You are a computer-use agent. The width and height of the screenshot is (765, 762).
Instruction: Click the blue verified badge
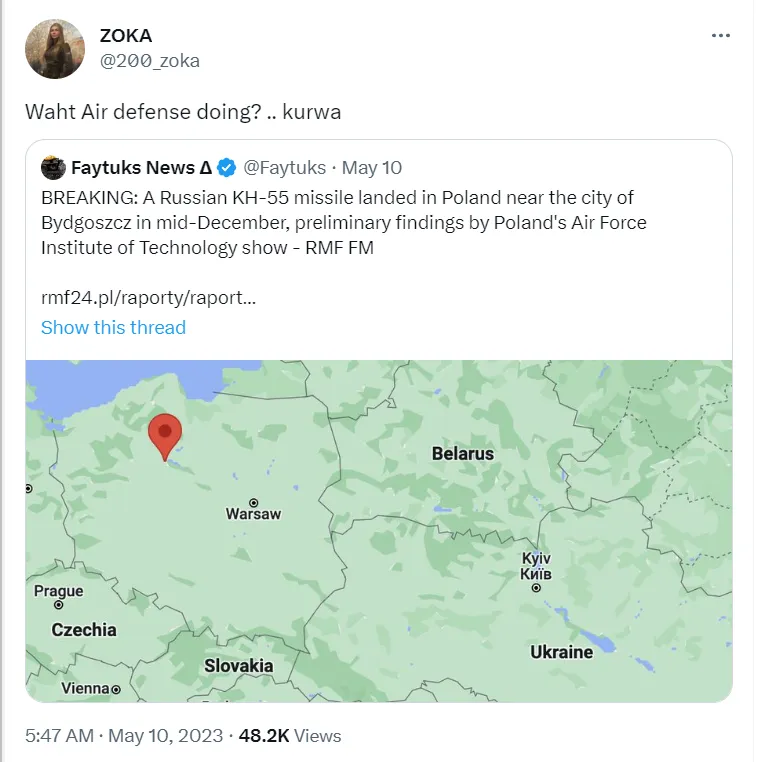(228, 167)
